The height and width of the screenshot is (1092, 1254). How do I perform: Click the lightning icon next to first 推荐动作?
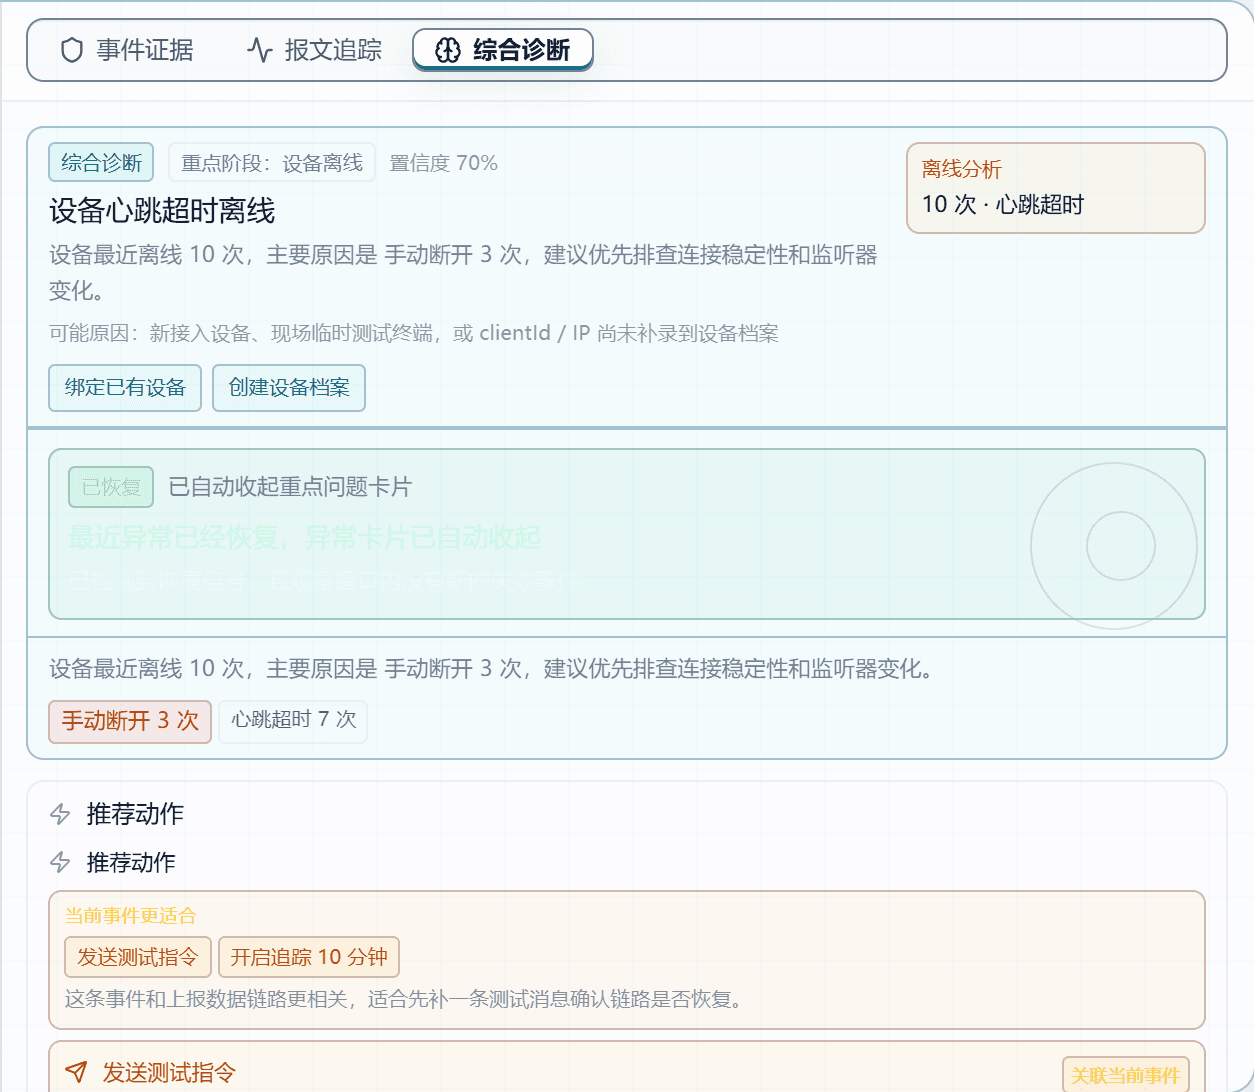[x=60, y=814]
